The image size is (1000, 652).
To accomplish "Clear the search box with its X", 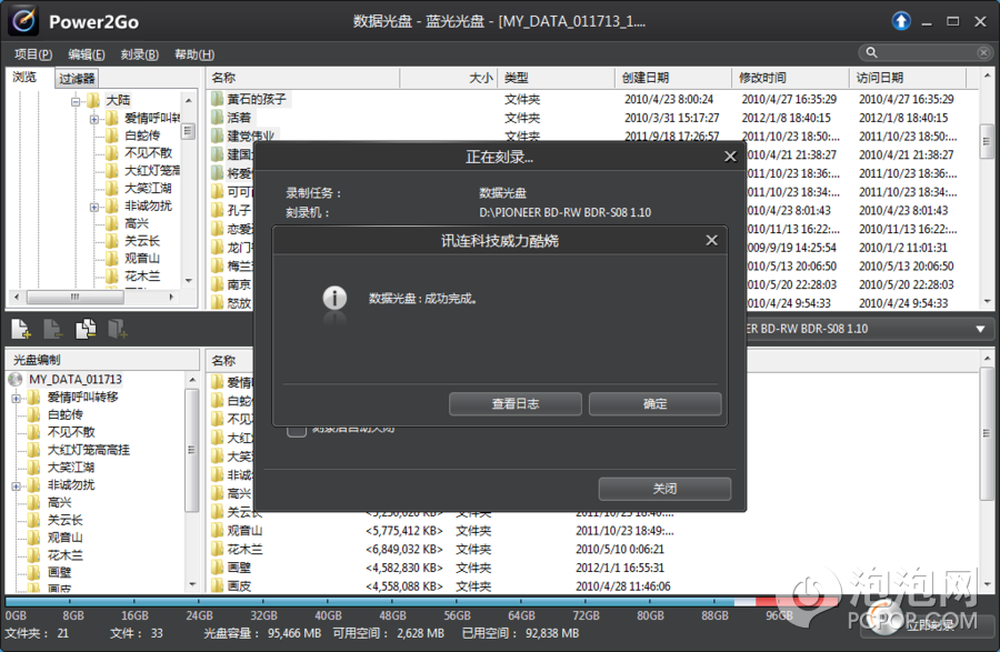I will tap(983, 52).
